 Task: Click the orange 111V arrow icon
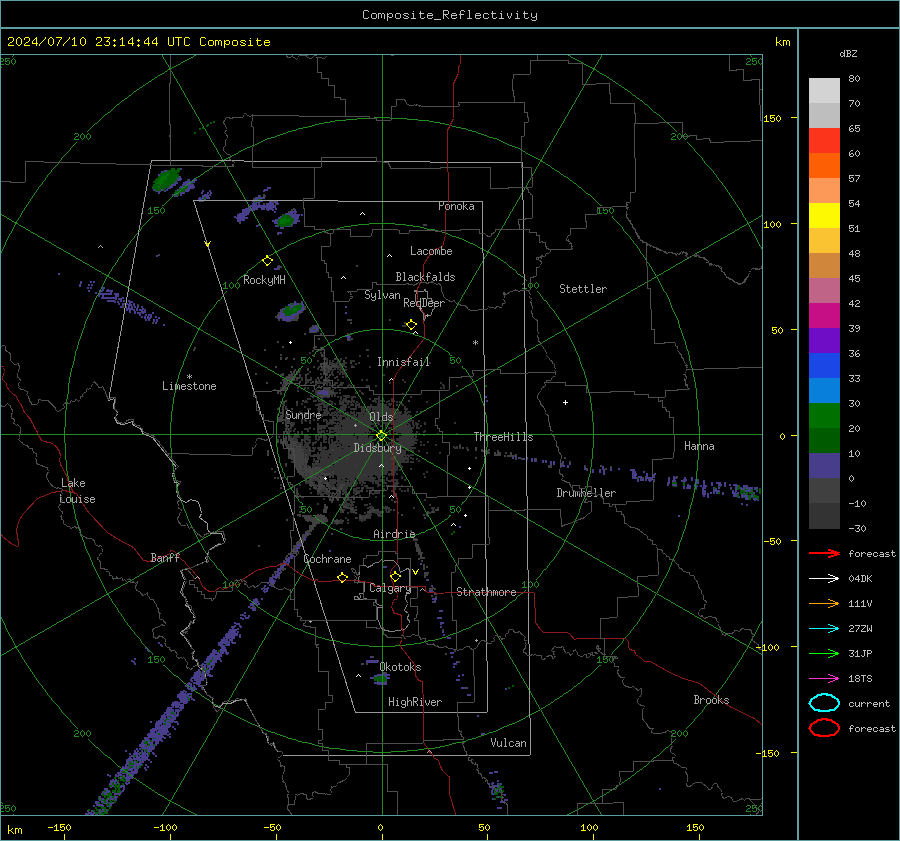pyautogui.click(x=824, y=603)
